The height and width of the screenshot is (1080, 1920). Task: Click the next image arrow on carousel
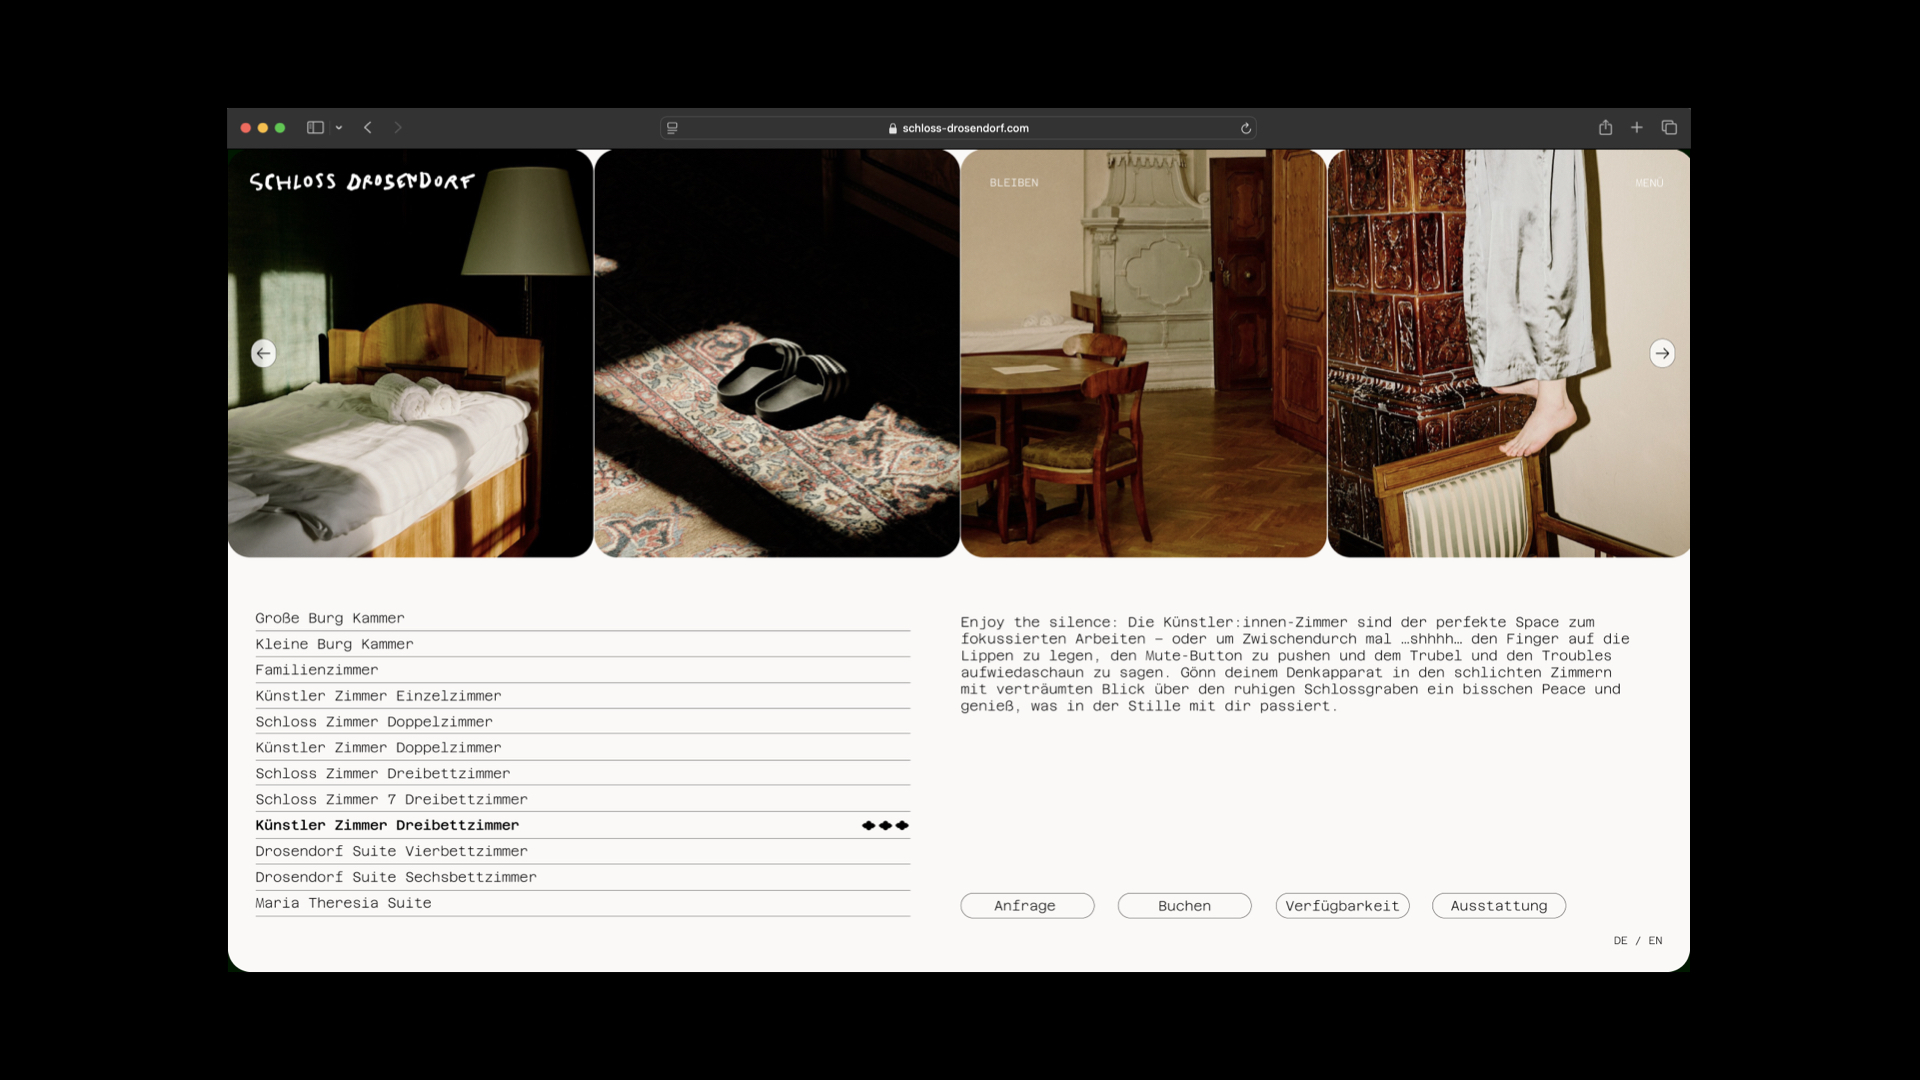point(1661,353)
